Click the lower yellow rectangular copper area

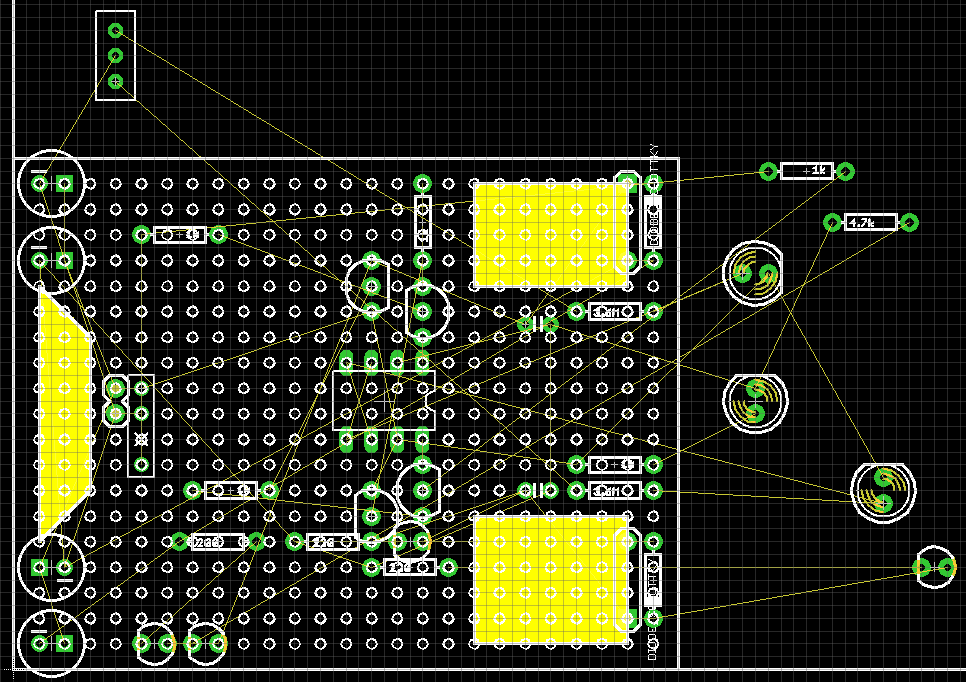(550, 579)
